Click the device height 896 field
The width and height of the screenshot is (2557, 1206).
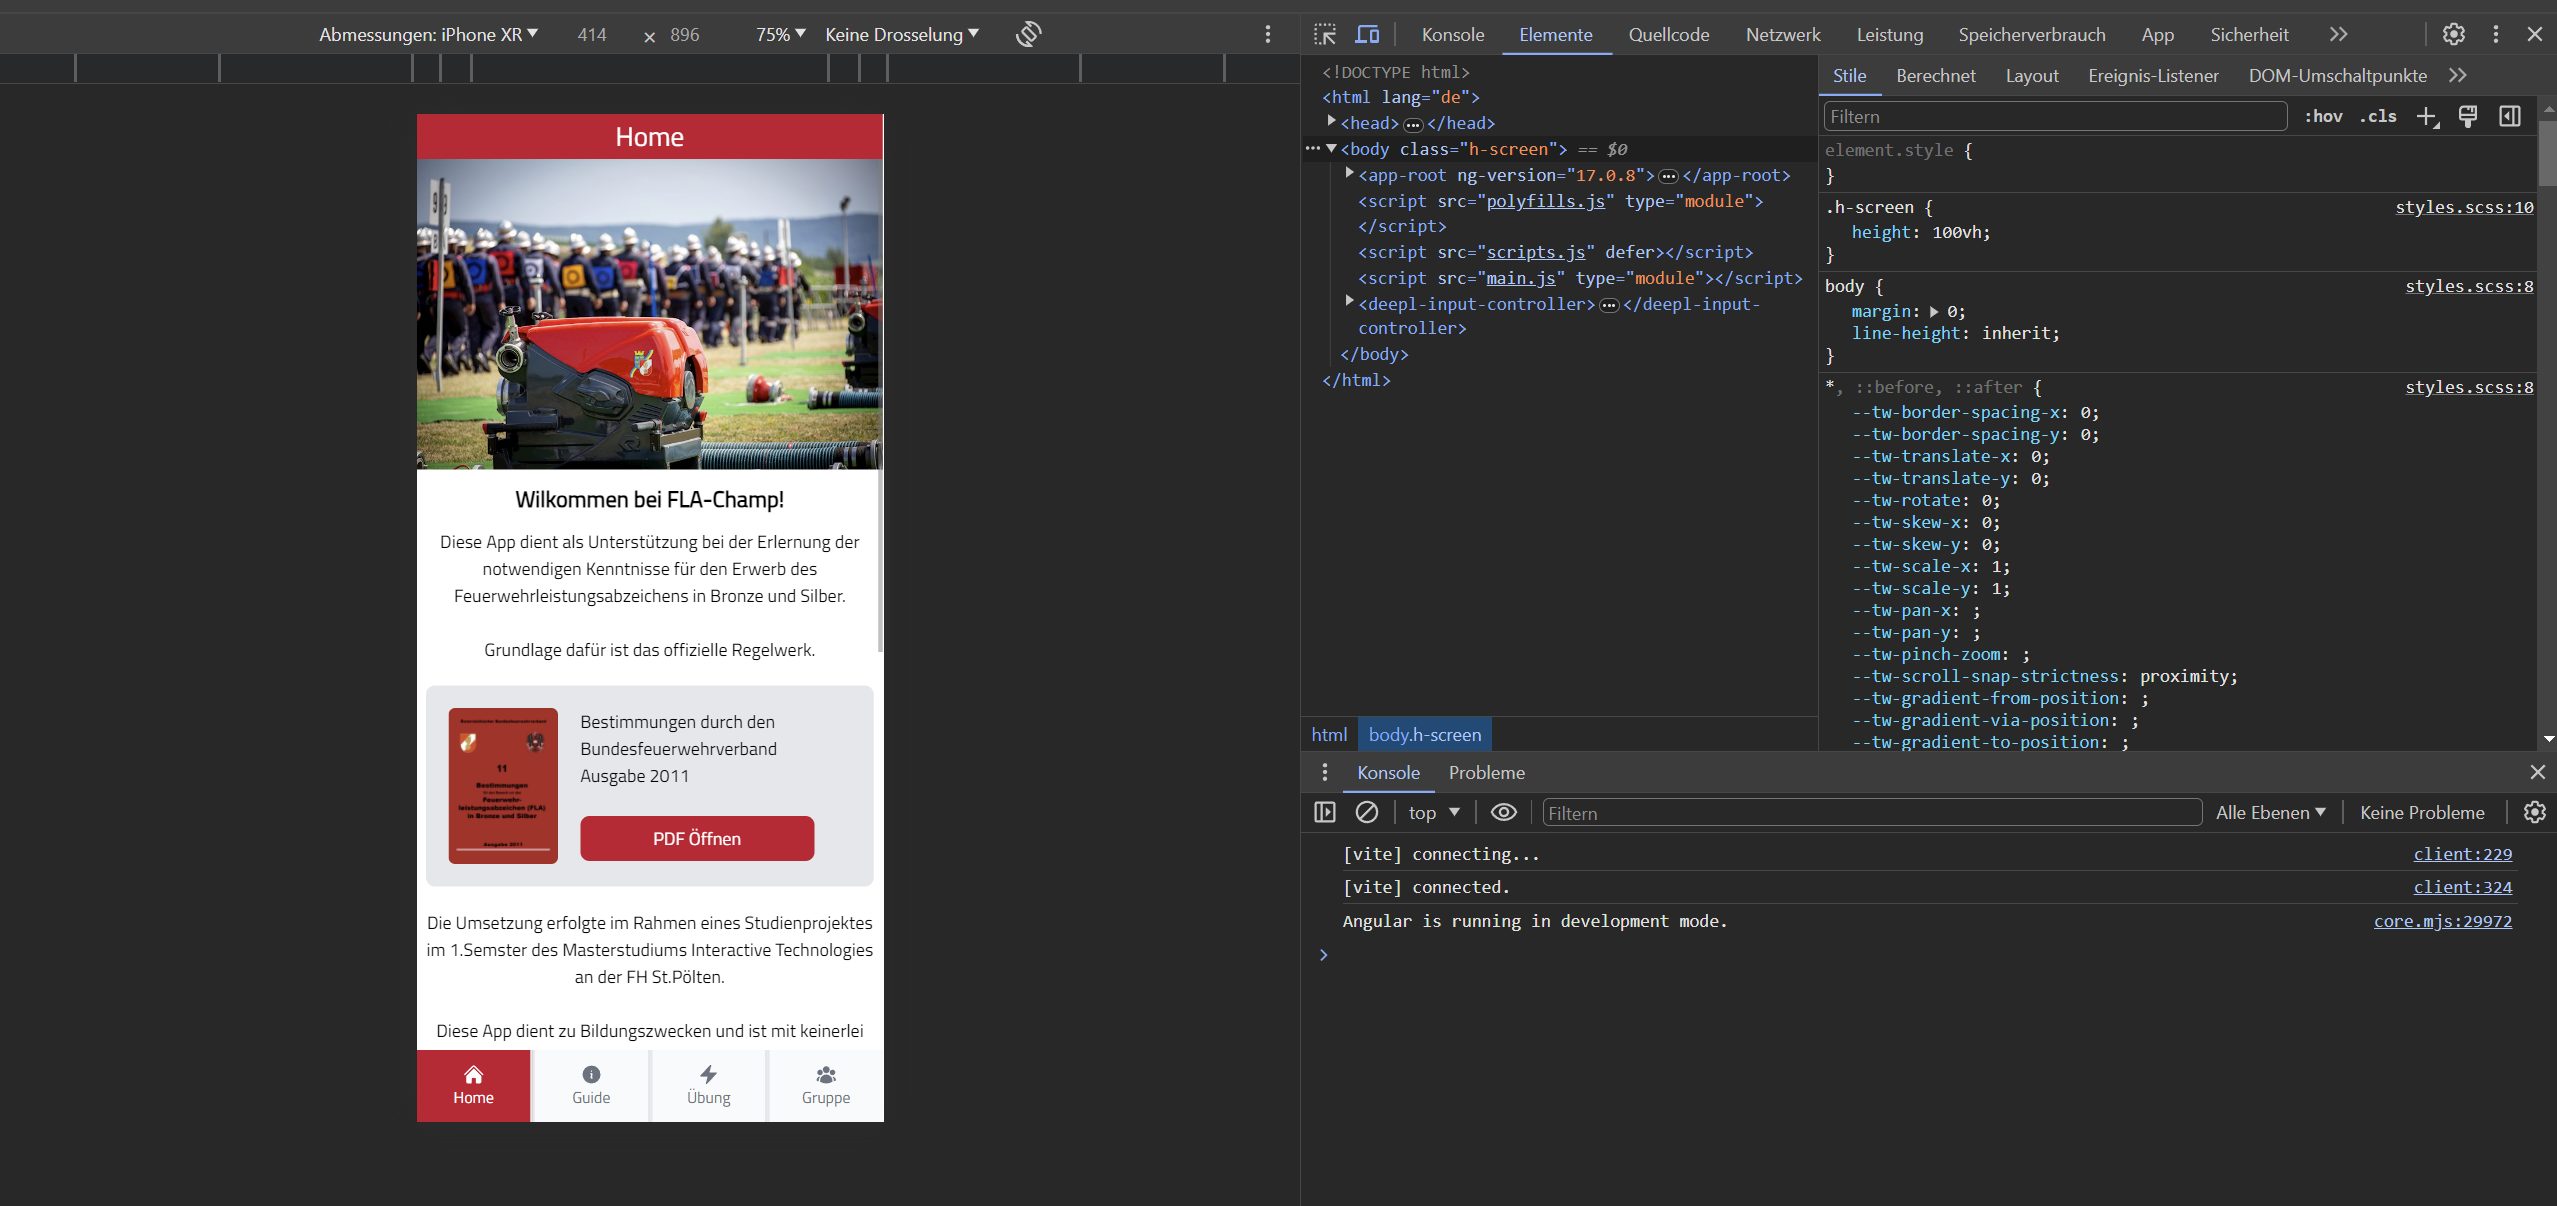coord(685,34)
